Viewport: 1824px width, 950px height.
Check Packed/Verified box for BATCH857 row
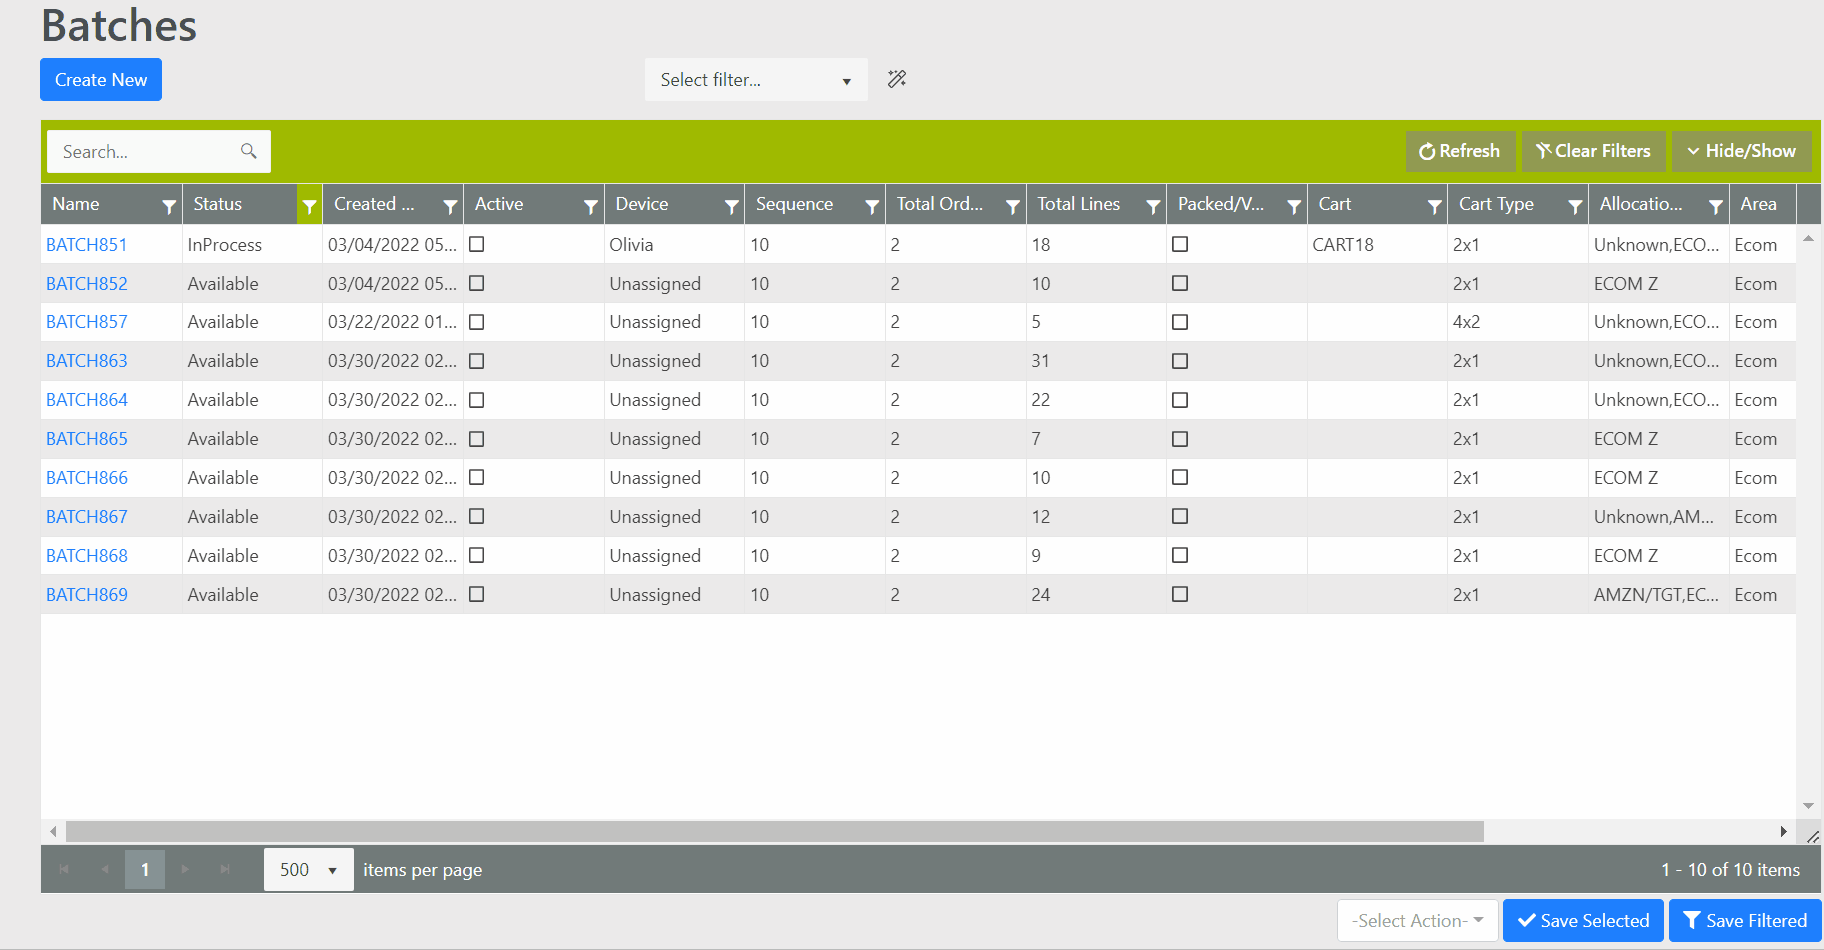coord(1180,322)
